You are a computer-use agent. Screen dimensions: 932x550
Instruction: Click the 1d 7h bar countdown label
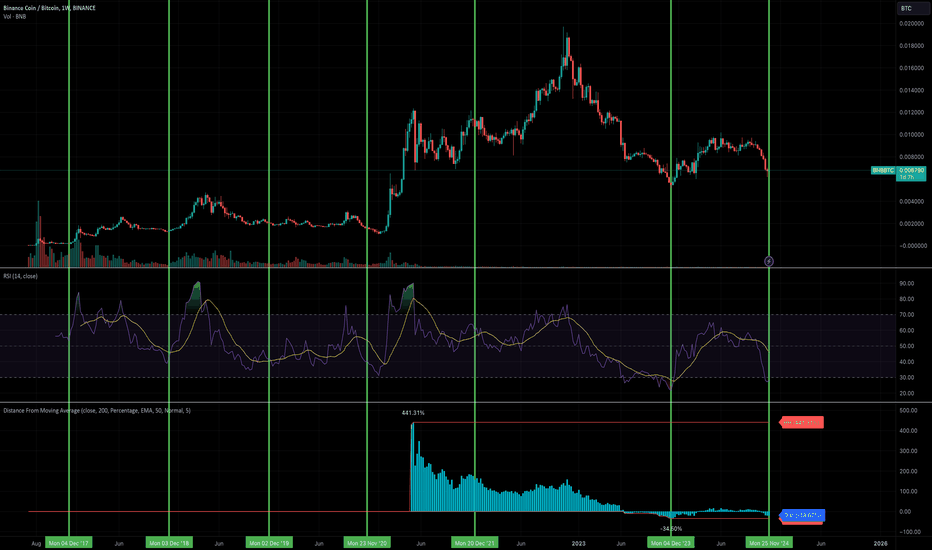pyautogui.click(x=907, y=177)
